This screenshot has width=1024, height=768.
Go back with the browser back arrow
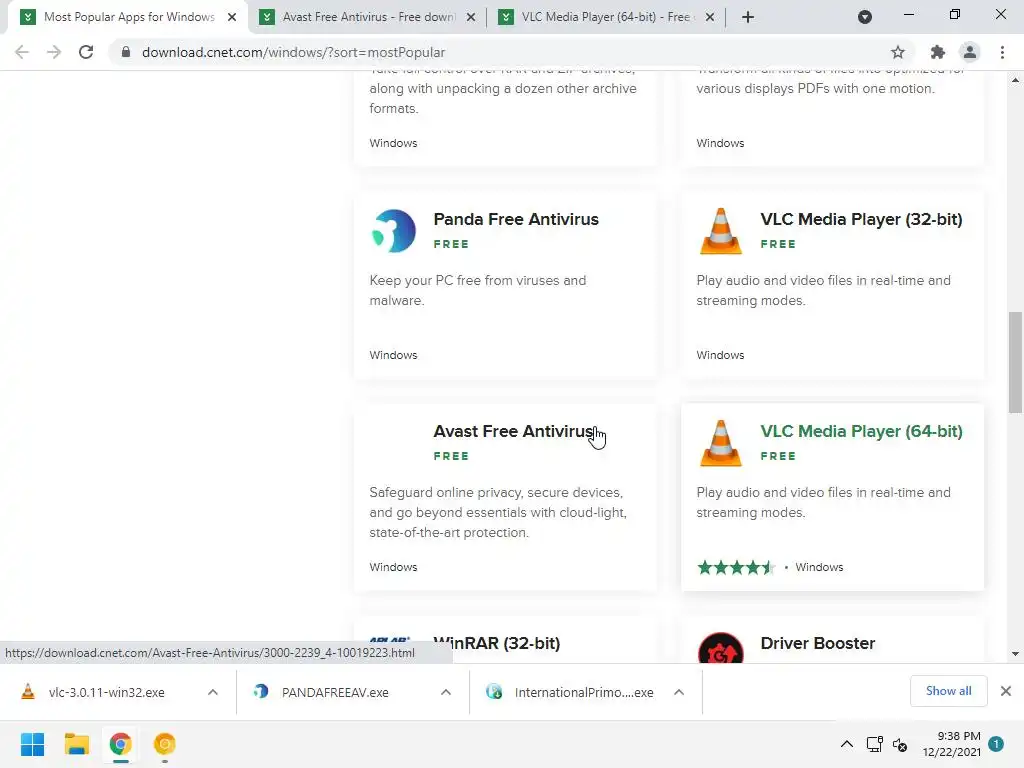coord(22,52)
